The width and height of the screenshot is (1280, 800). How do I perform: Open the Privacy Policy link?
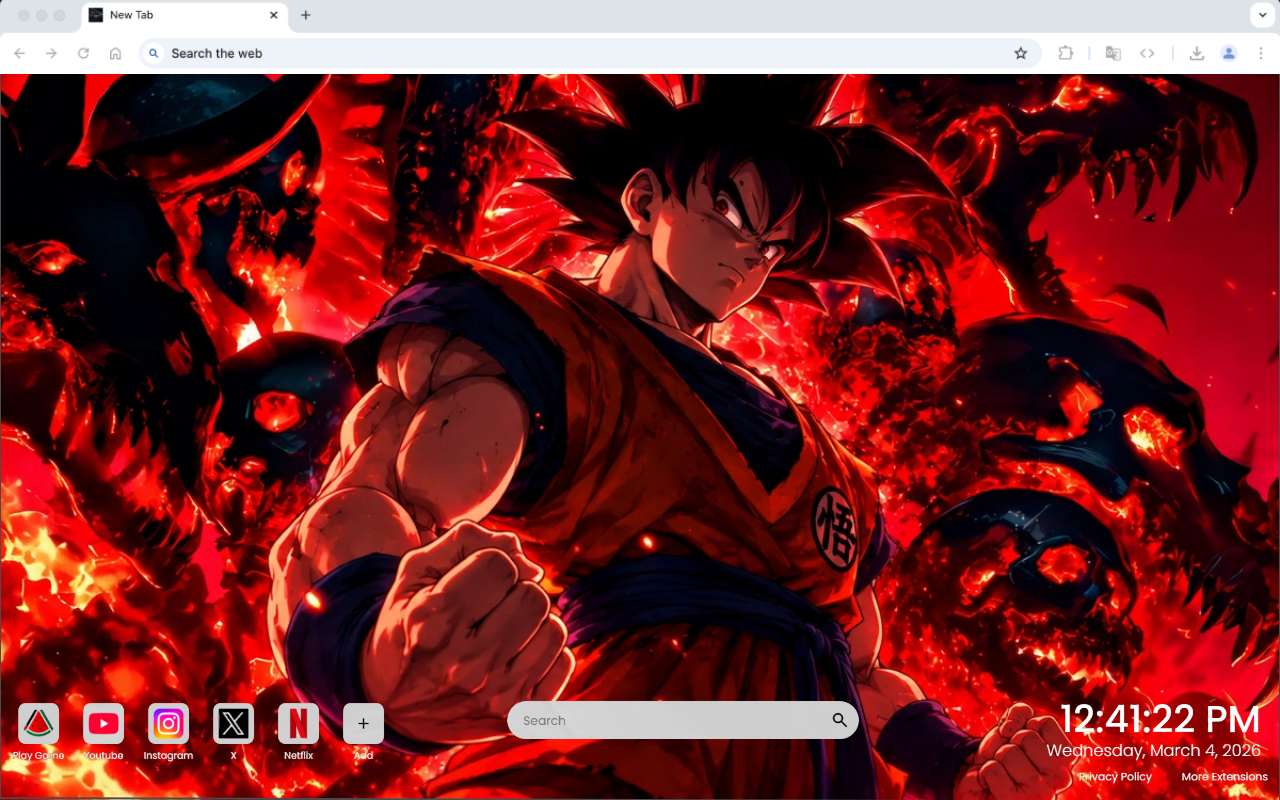1115,777
